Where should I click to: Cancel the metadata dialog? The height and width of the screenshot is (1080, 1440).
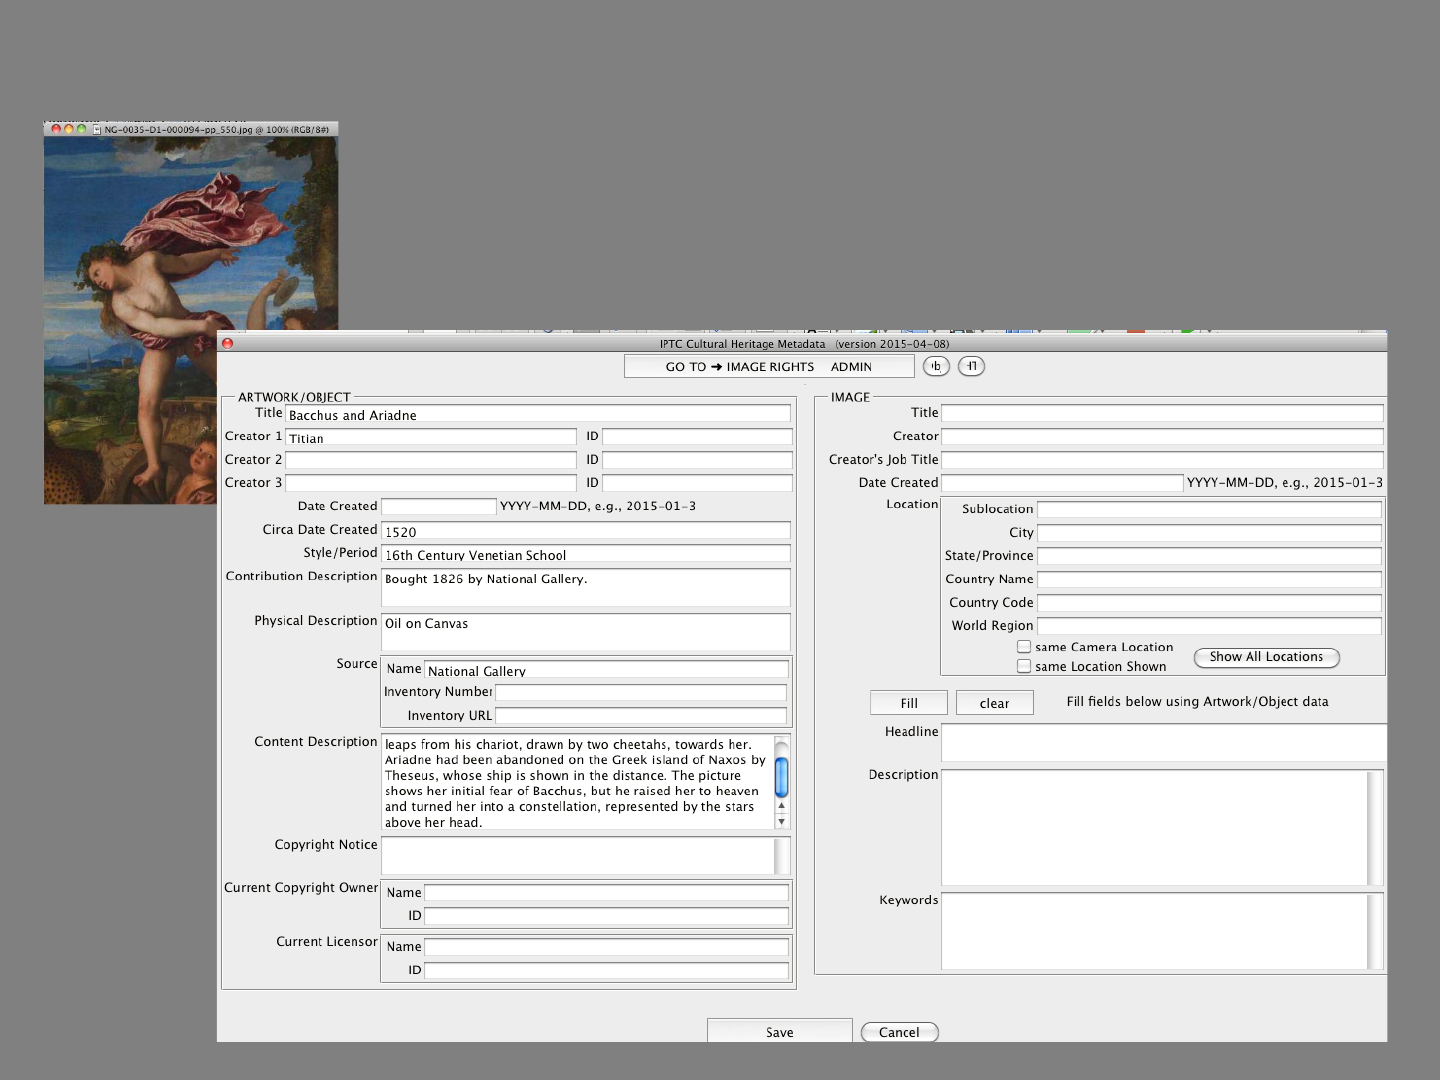click(x=899, y=1032)
